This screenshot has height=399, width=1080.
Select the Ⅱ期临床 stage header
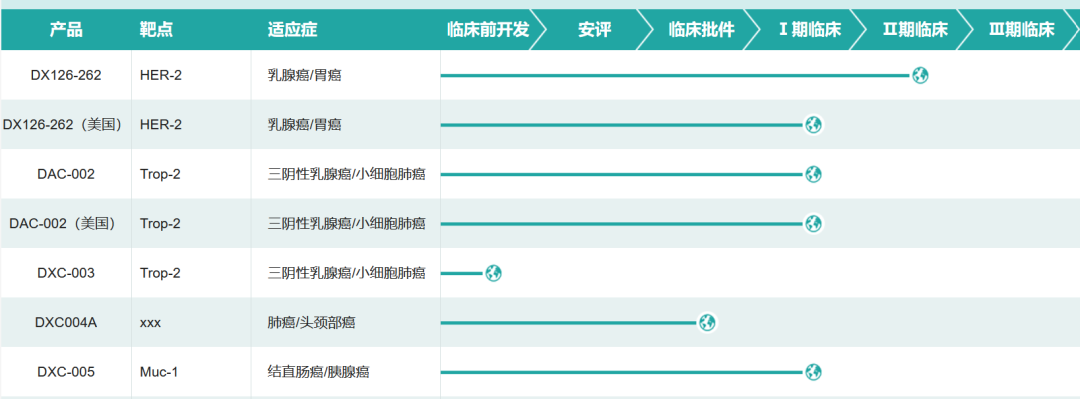click(915, 30)
